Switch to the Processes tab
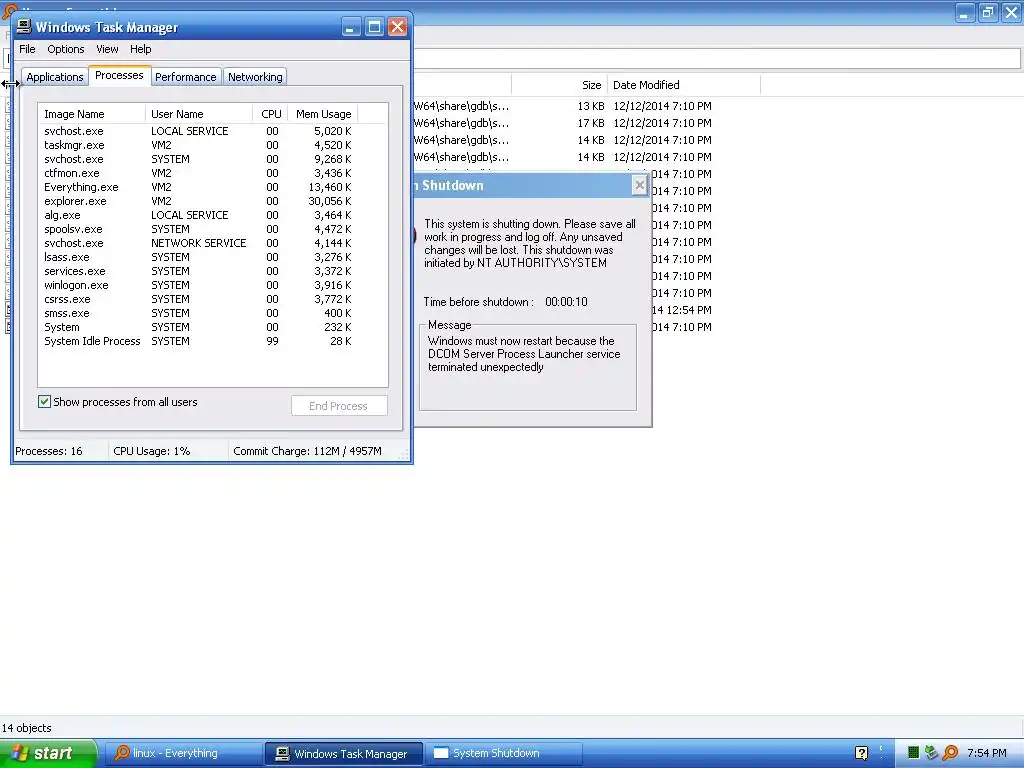Image resolution: width=1024 pixels, height=768 pixels. click(x=120, y=75)
